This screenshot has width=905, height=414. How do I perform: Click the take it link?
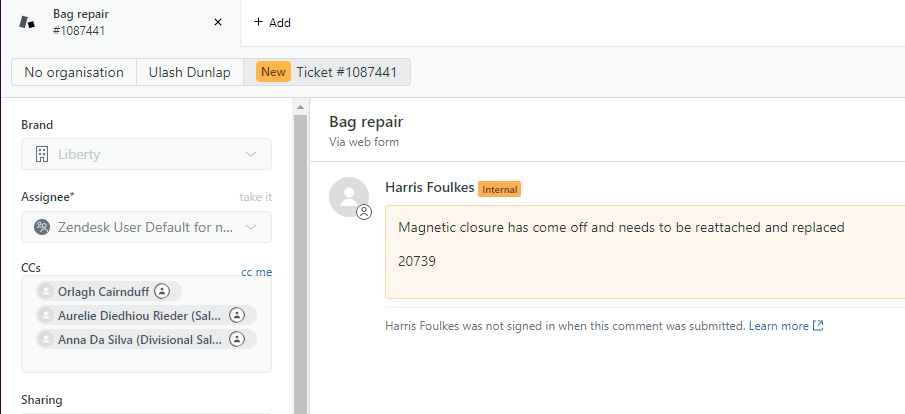click(255, 197)
